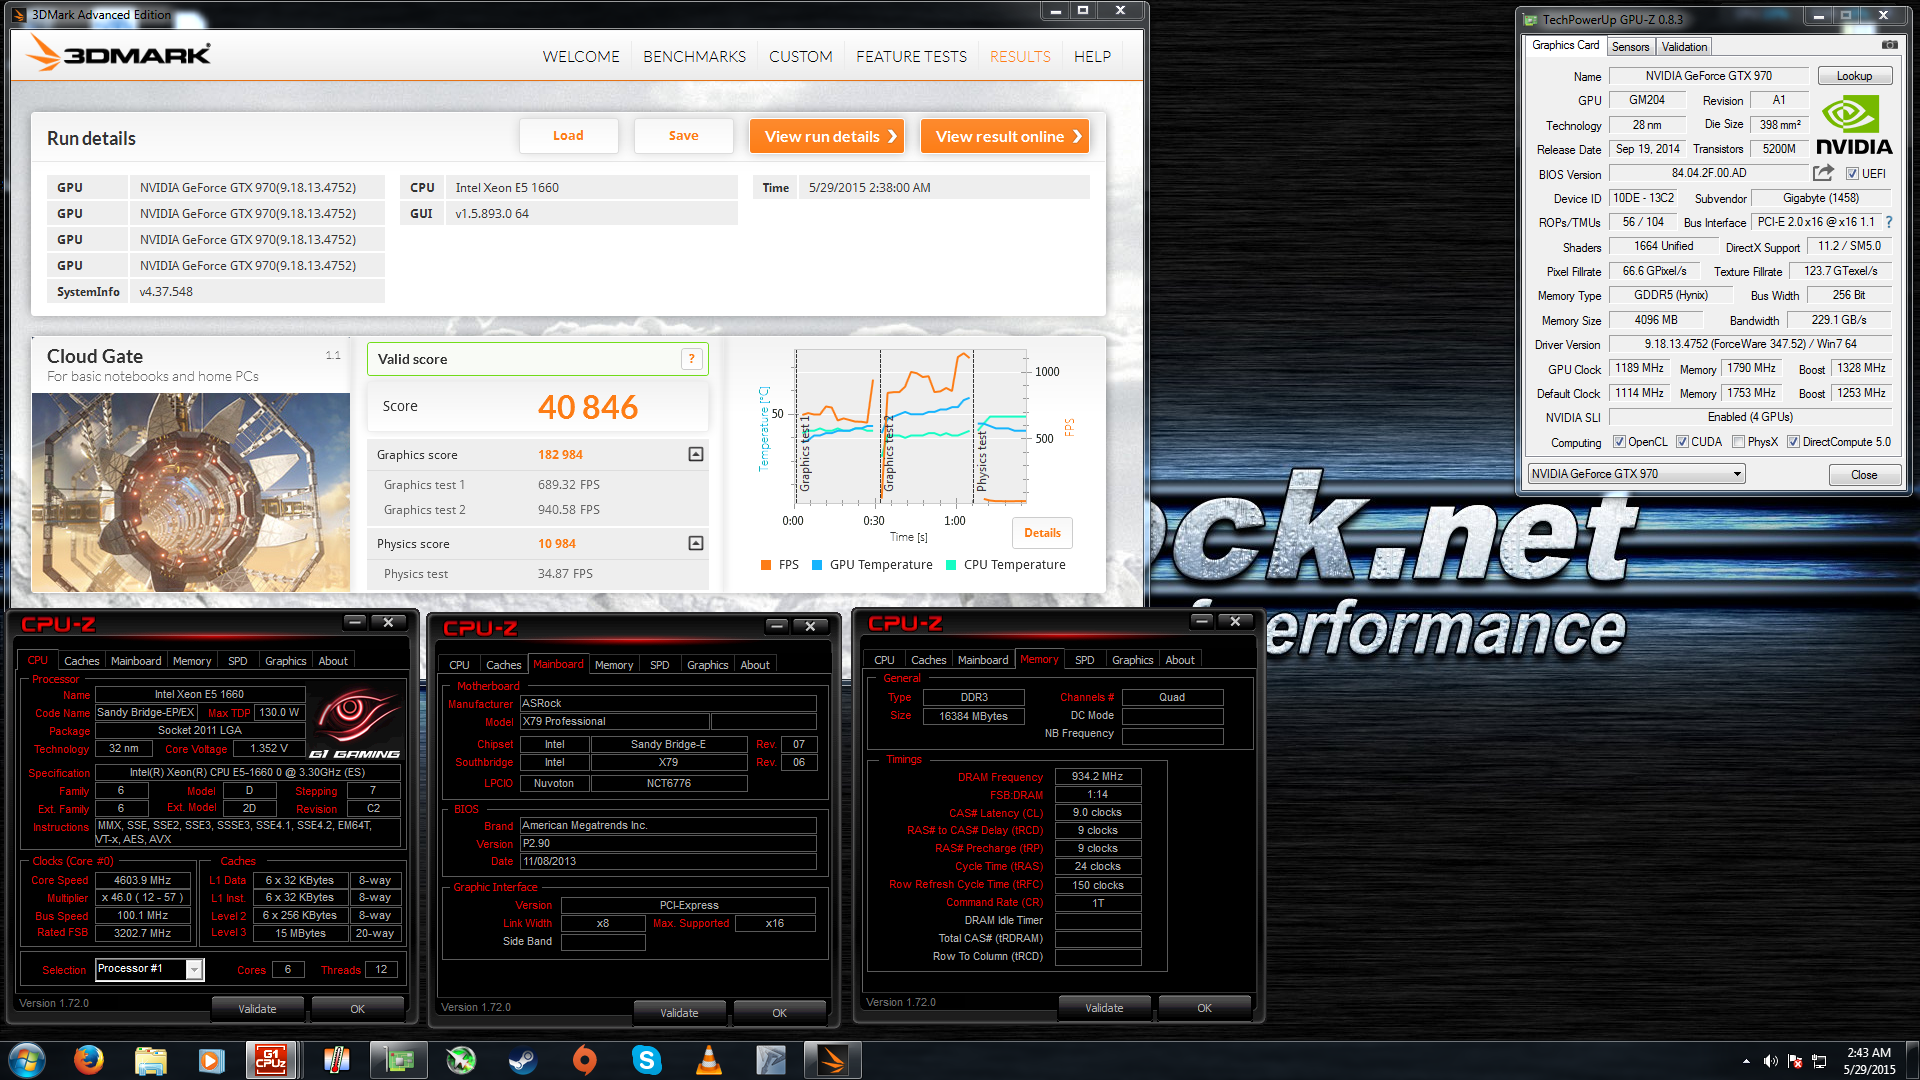Screen dimensions: 1920x1080
Task: Toggle the PhysX checkbox in GPU-Z
Action: (x=1738, y=442)
